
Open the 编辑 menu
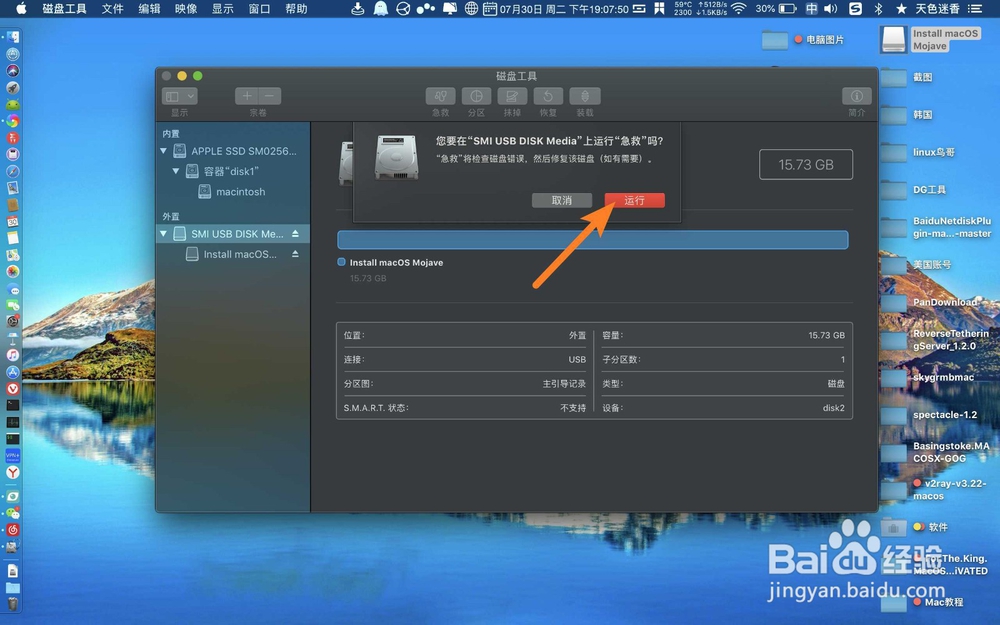pyautogui.click(x=149, y=9)
